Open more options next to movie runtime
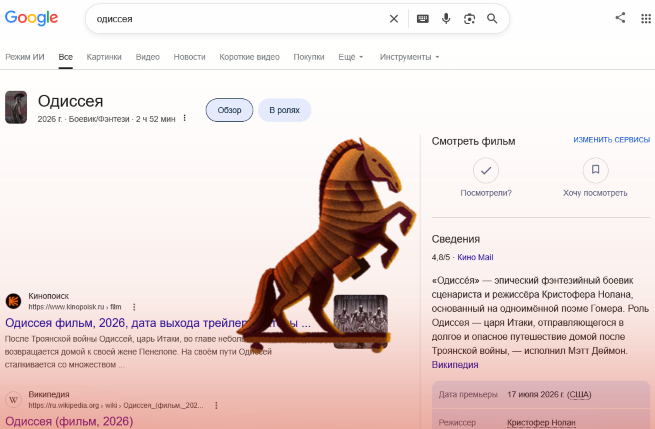 (184, 119)
